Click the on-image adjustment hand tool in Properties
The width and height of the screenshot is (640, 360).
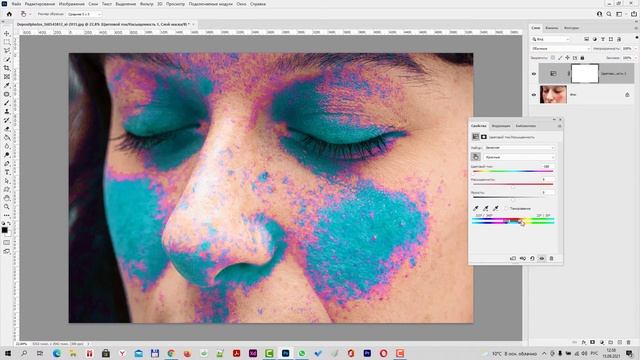(476, 157)
